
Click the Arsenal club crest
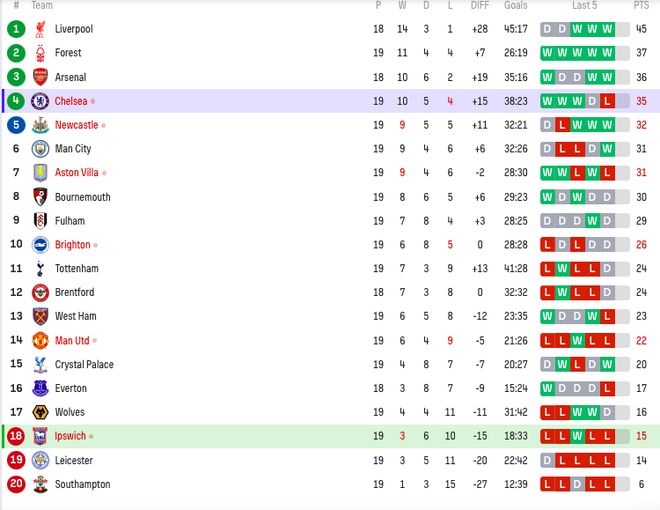tap(40, 77)
